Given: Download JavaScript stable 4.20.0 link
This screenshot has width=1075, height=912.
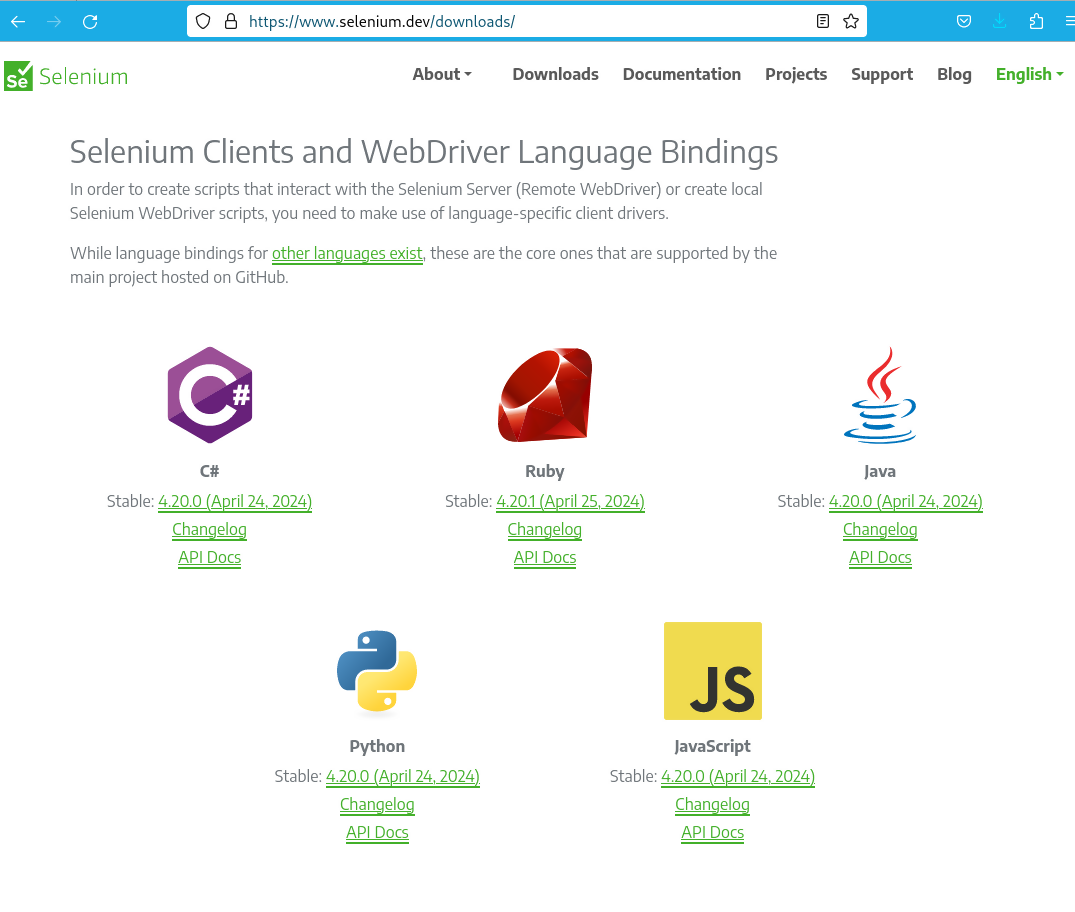Looking at the screenshot, I should (738, 777).
